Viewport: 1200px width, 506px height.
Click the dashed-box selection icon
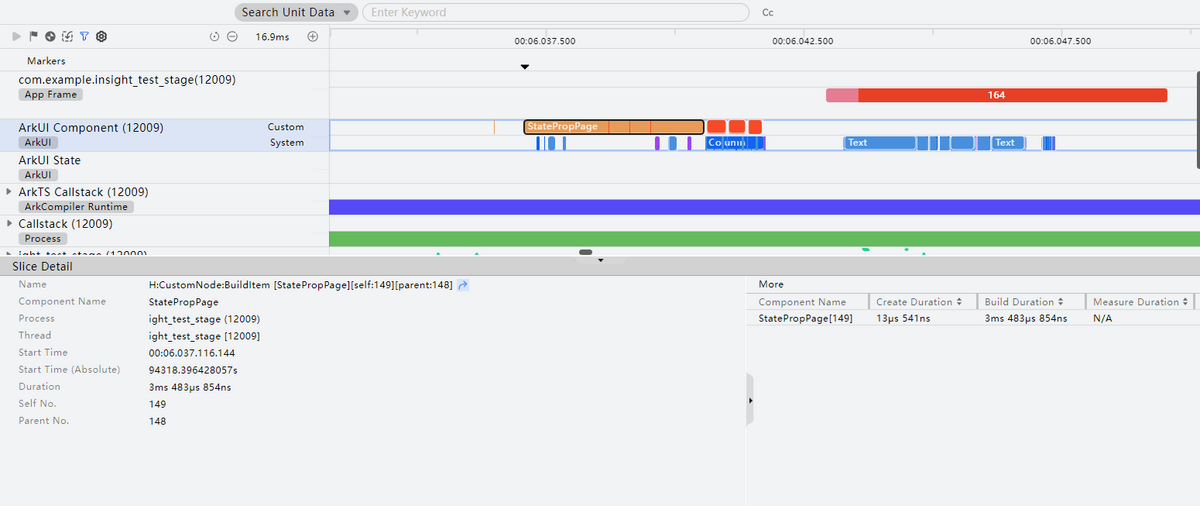click(67, 36)
